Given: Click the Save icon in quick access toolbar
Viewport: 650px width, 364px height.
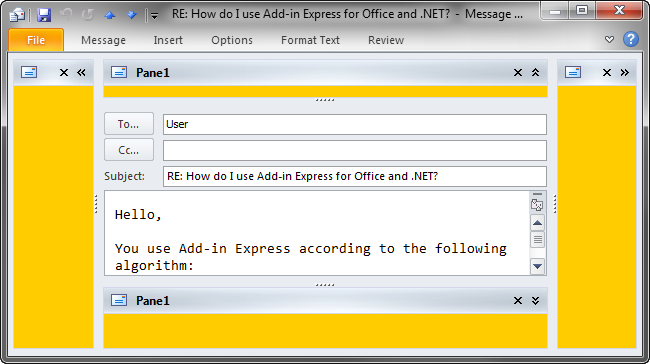Looking at the screenshot, I should 44,15.
